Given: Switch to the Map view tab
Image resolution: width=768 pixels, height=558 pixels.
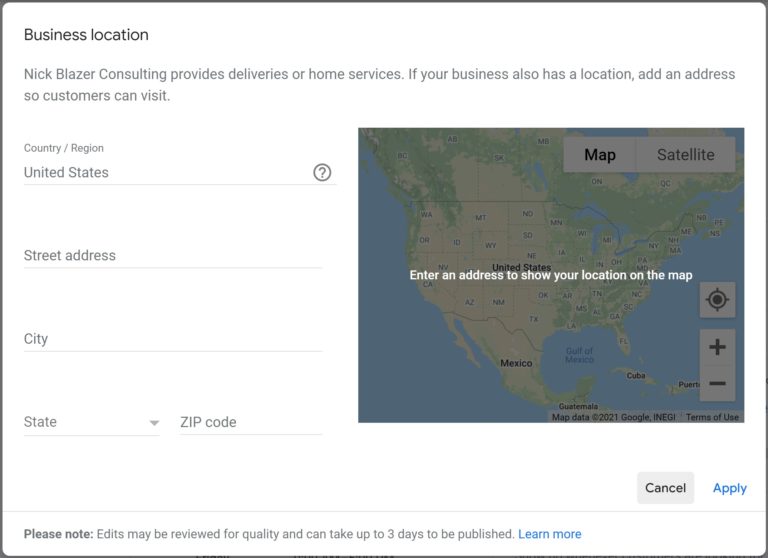Looking at the screenshot, I should coord(600,155).
